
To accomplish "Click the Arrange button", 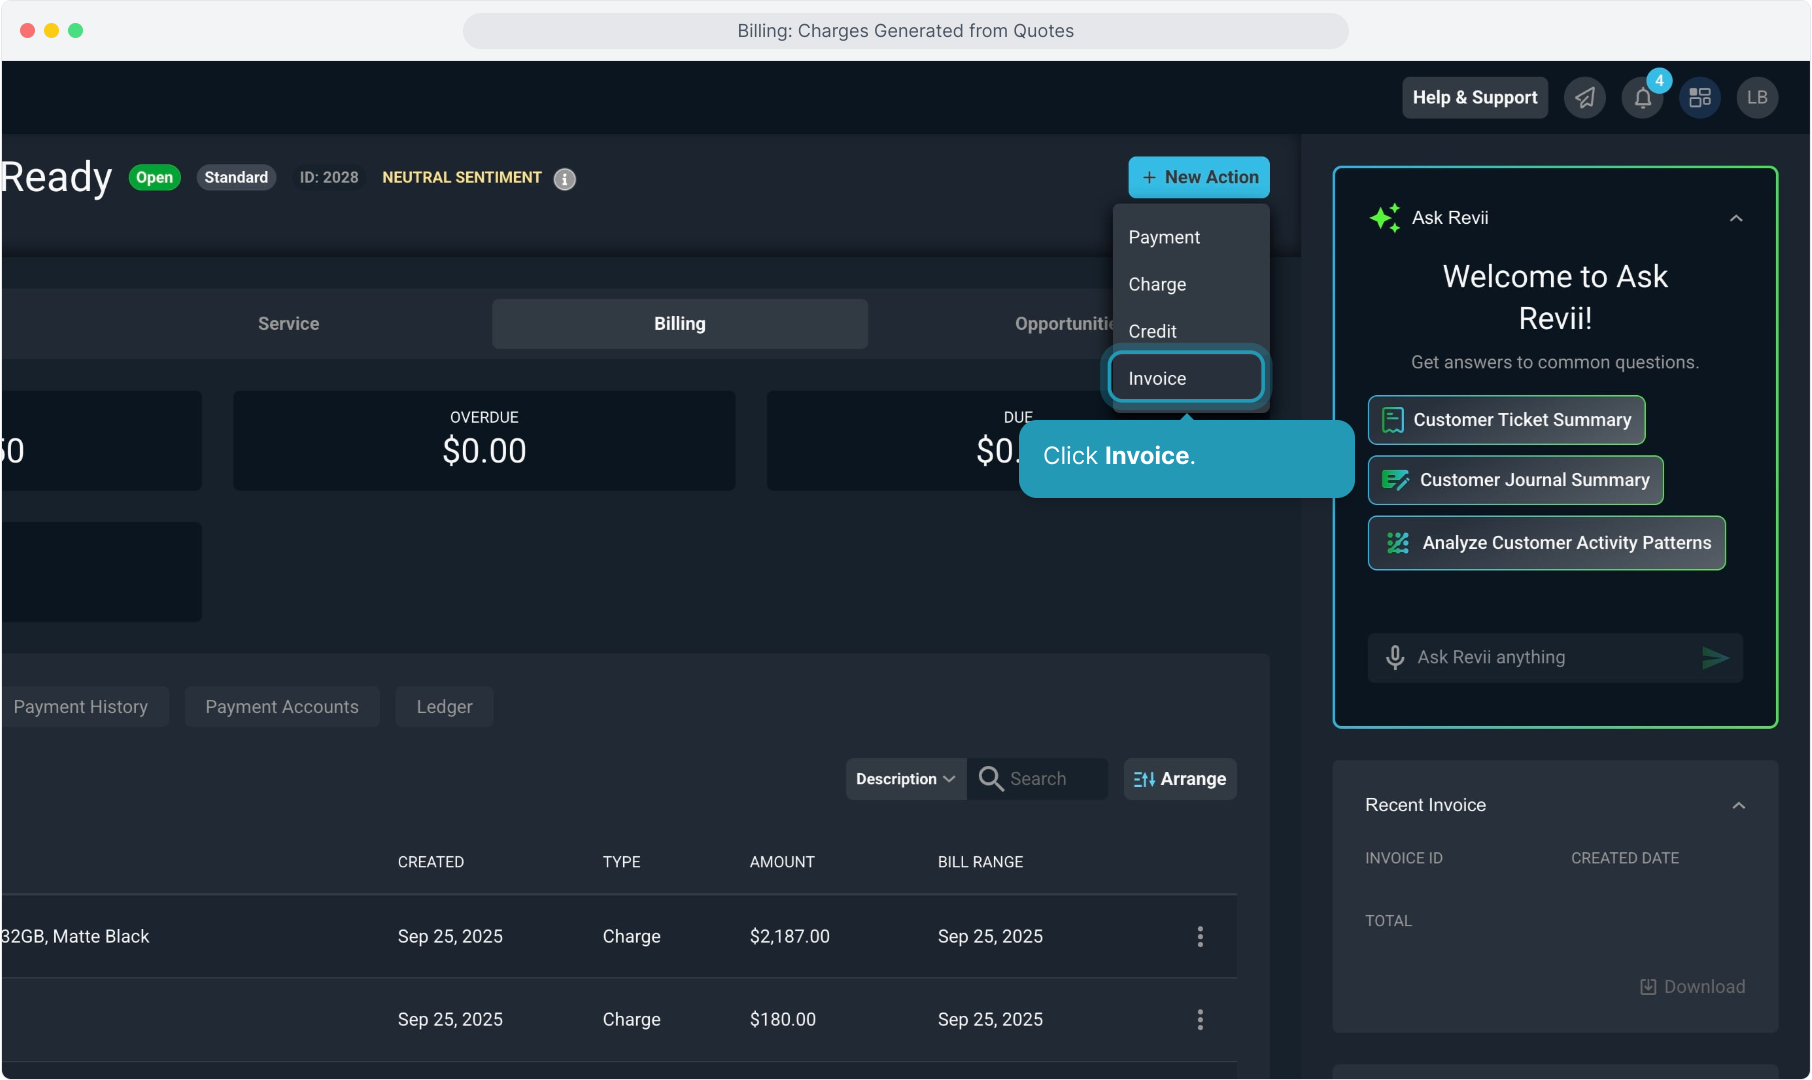I will (x=1180, y=779).
